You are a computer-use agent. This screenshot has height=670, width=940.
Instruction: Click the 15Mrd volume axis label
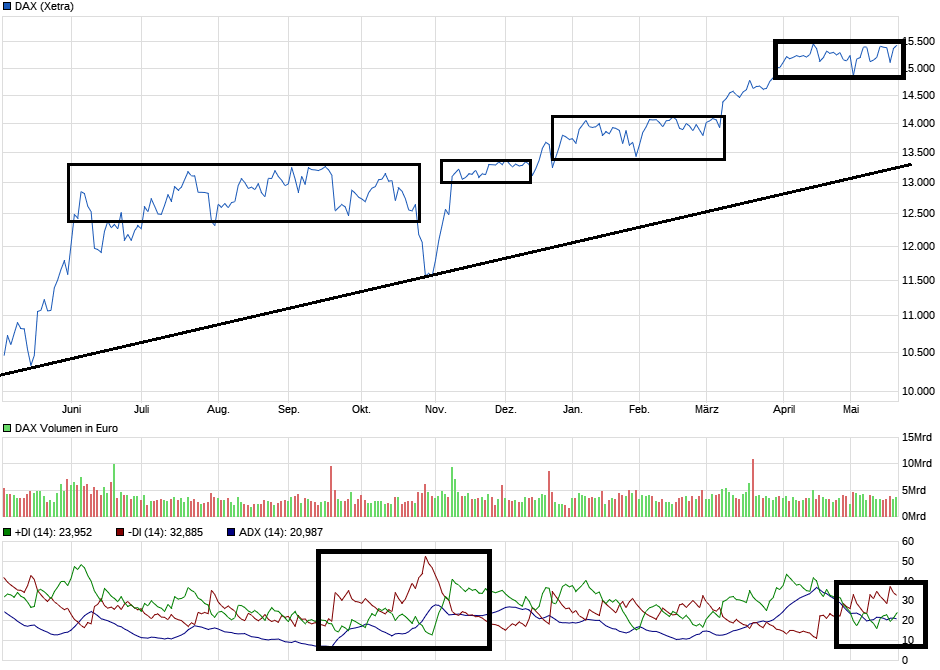tap(917, 437)
